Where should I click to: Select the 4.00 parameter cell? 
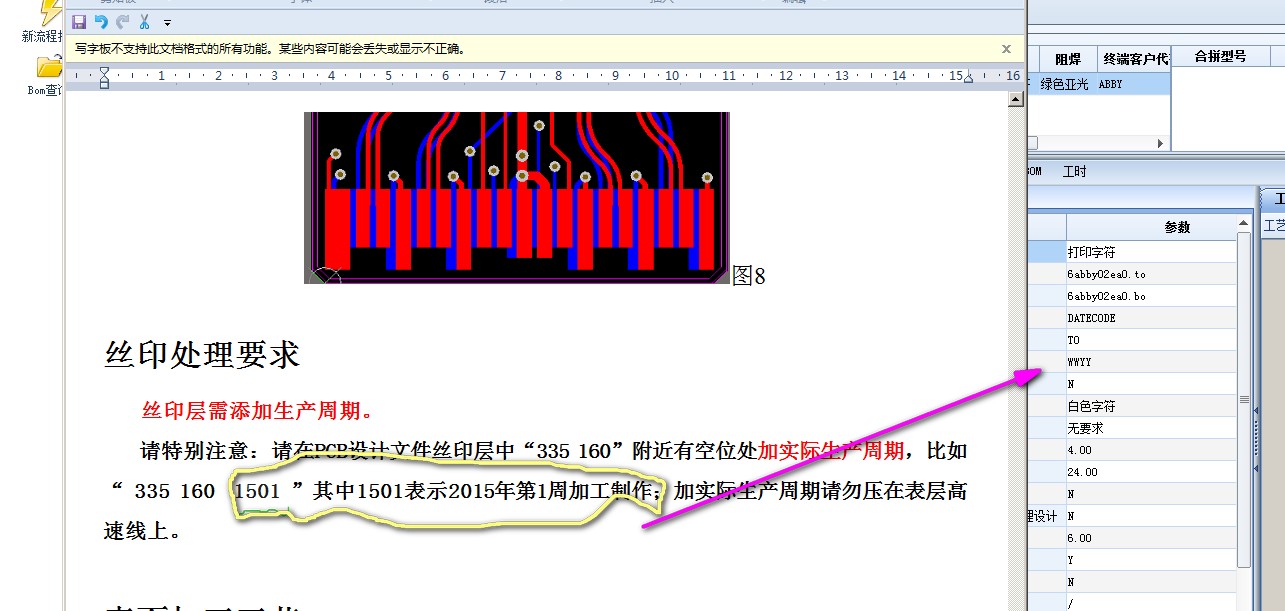1152,450
